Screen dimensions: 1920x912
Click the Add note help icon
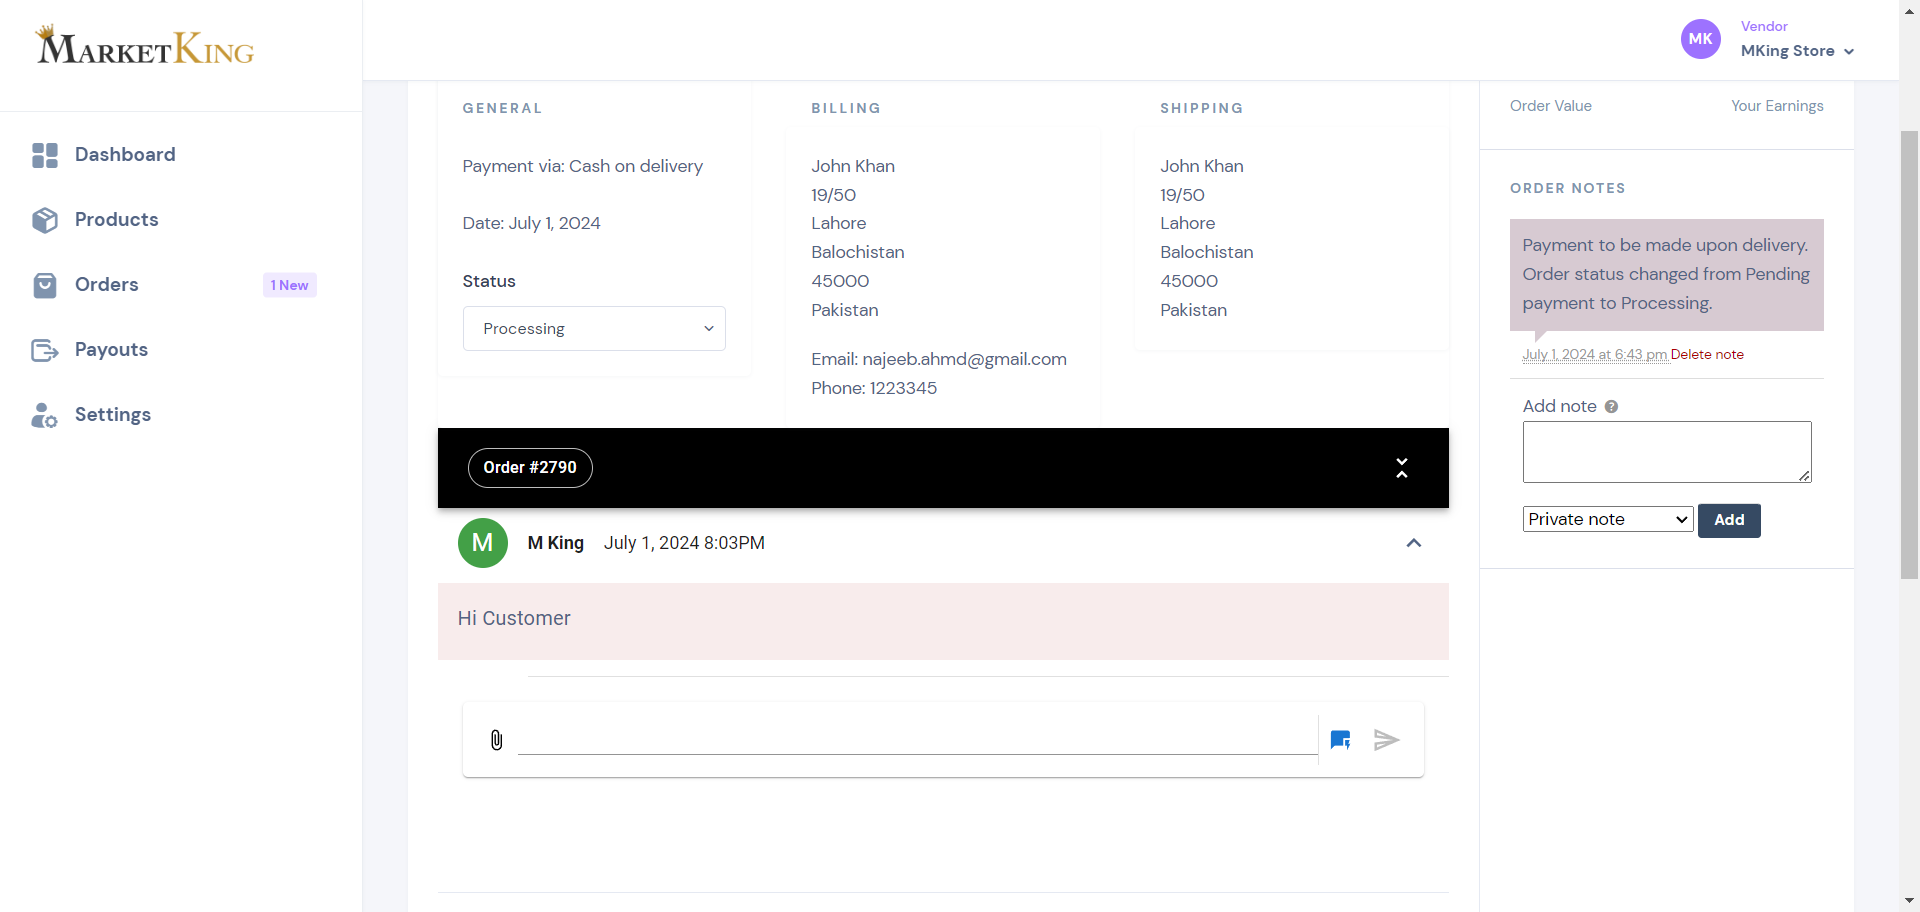1611,407
